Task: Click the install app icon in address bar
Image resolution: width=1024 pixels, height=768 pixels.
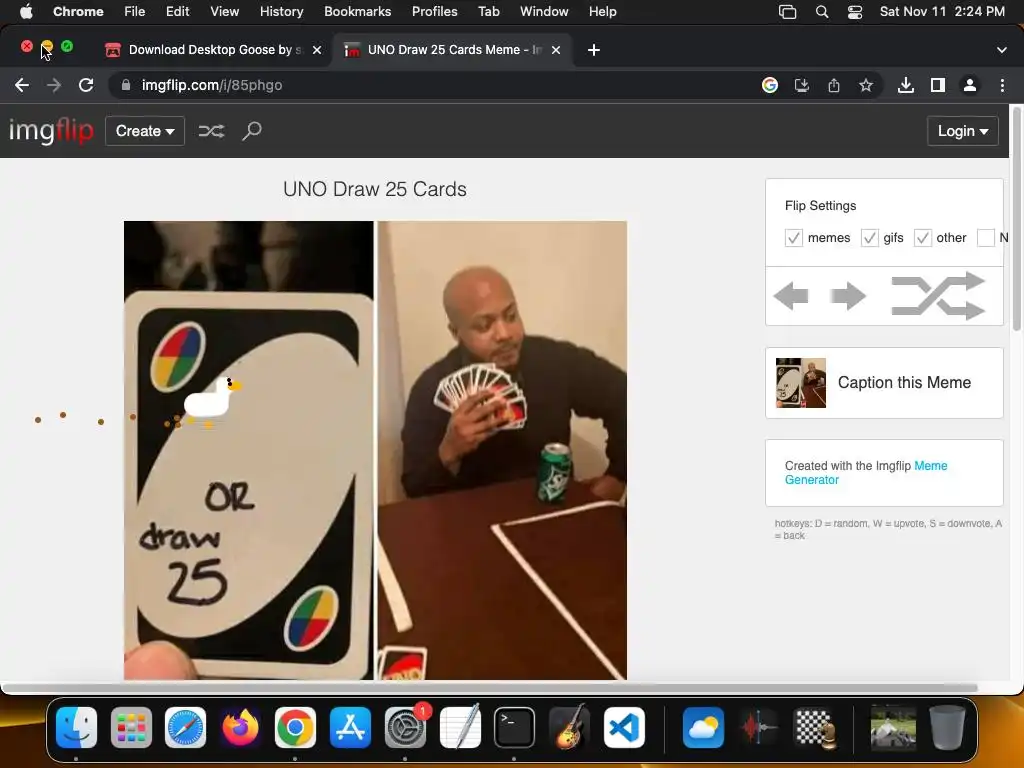Action: (x=801, y=85)
